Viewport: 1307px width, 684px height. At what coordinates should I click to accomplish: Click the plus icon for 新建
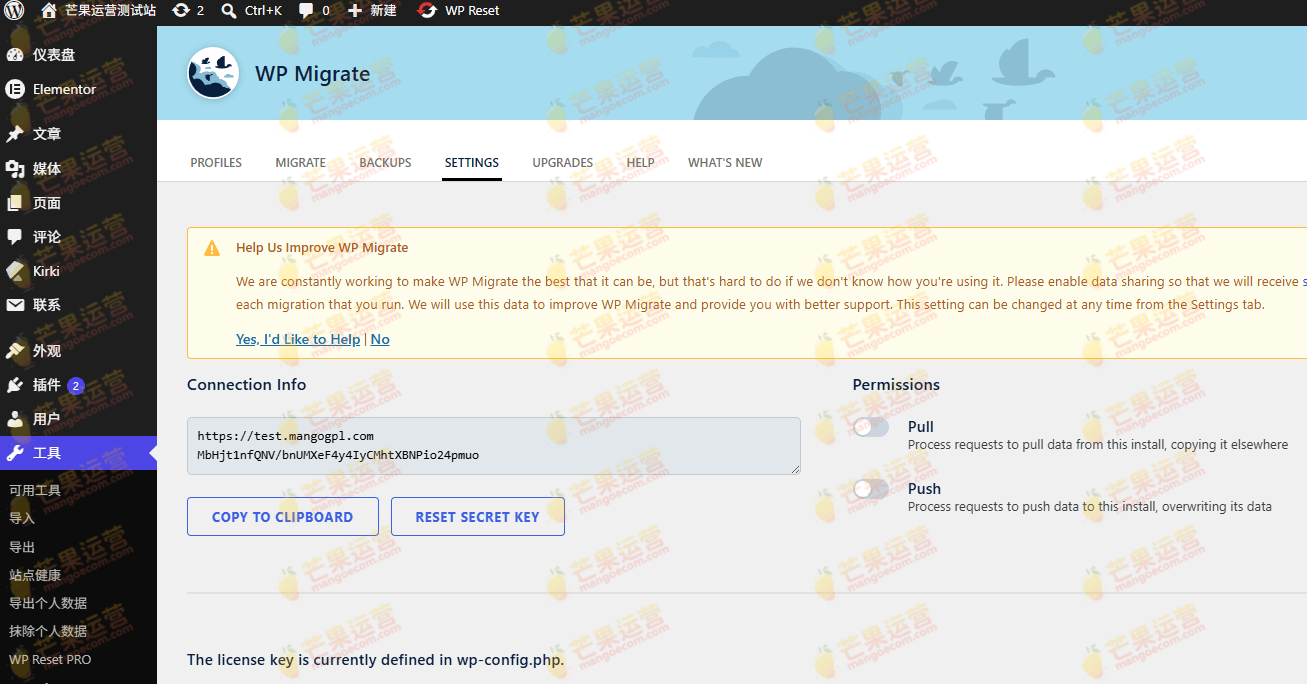coord(355,11)
